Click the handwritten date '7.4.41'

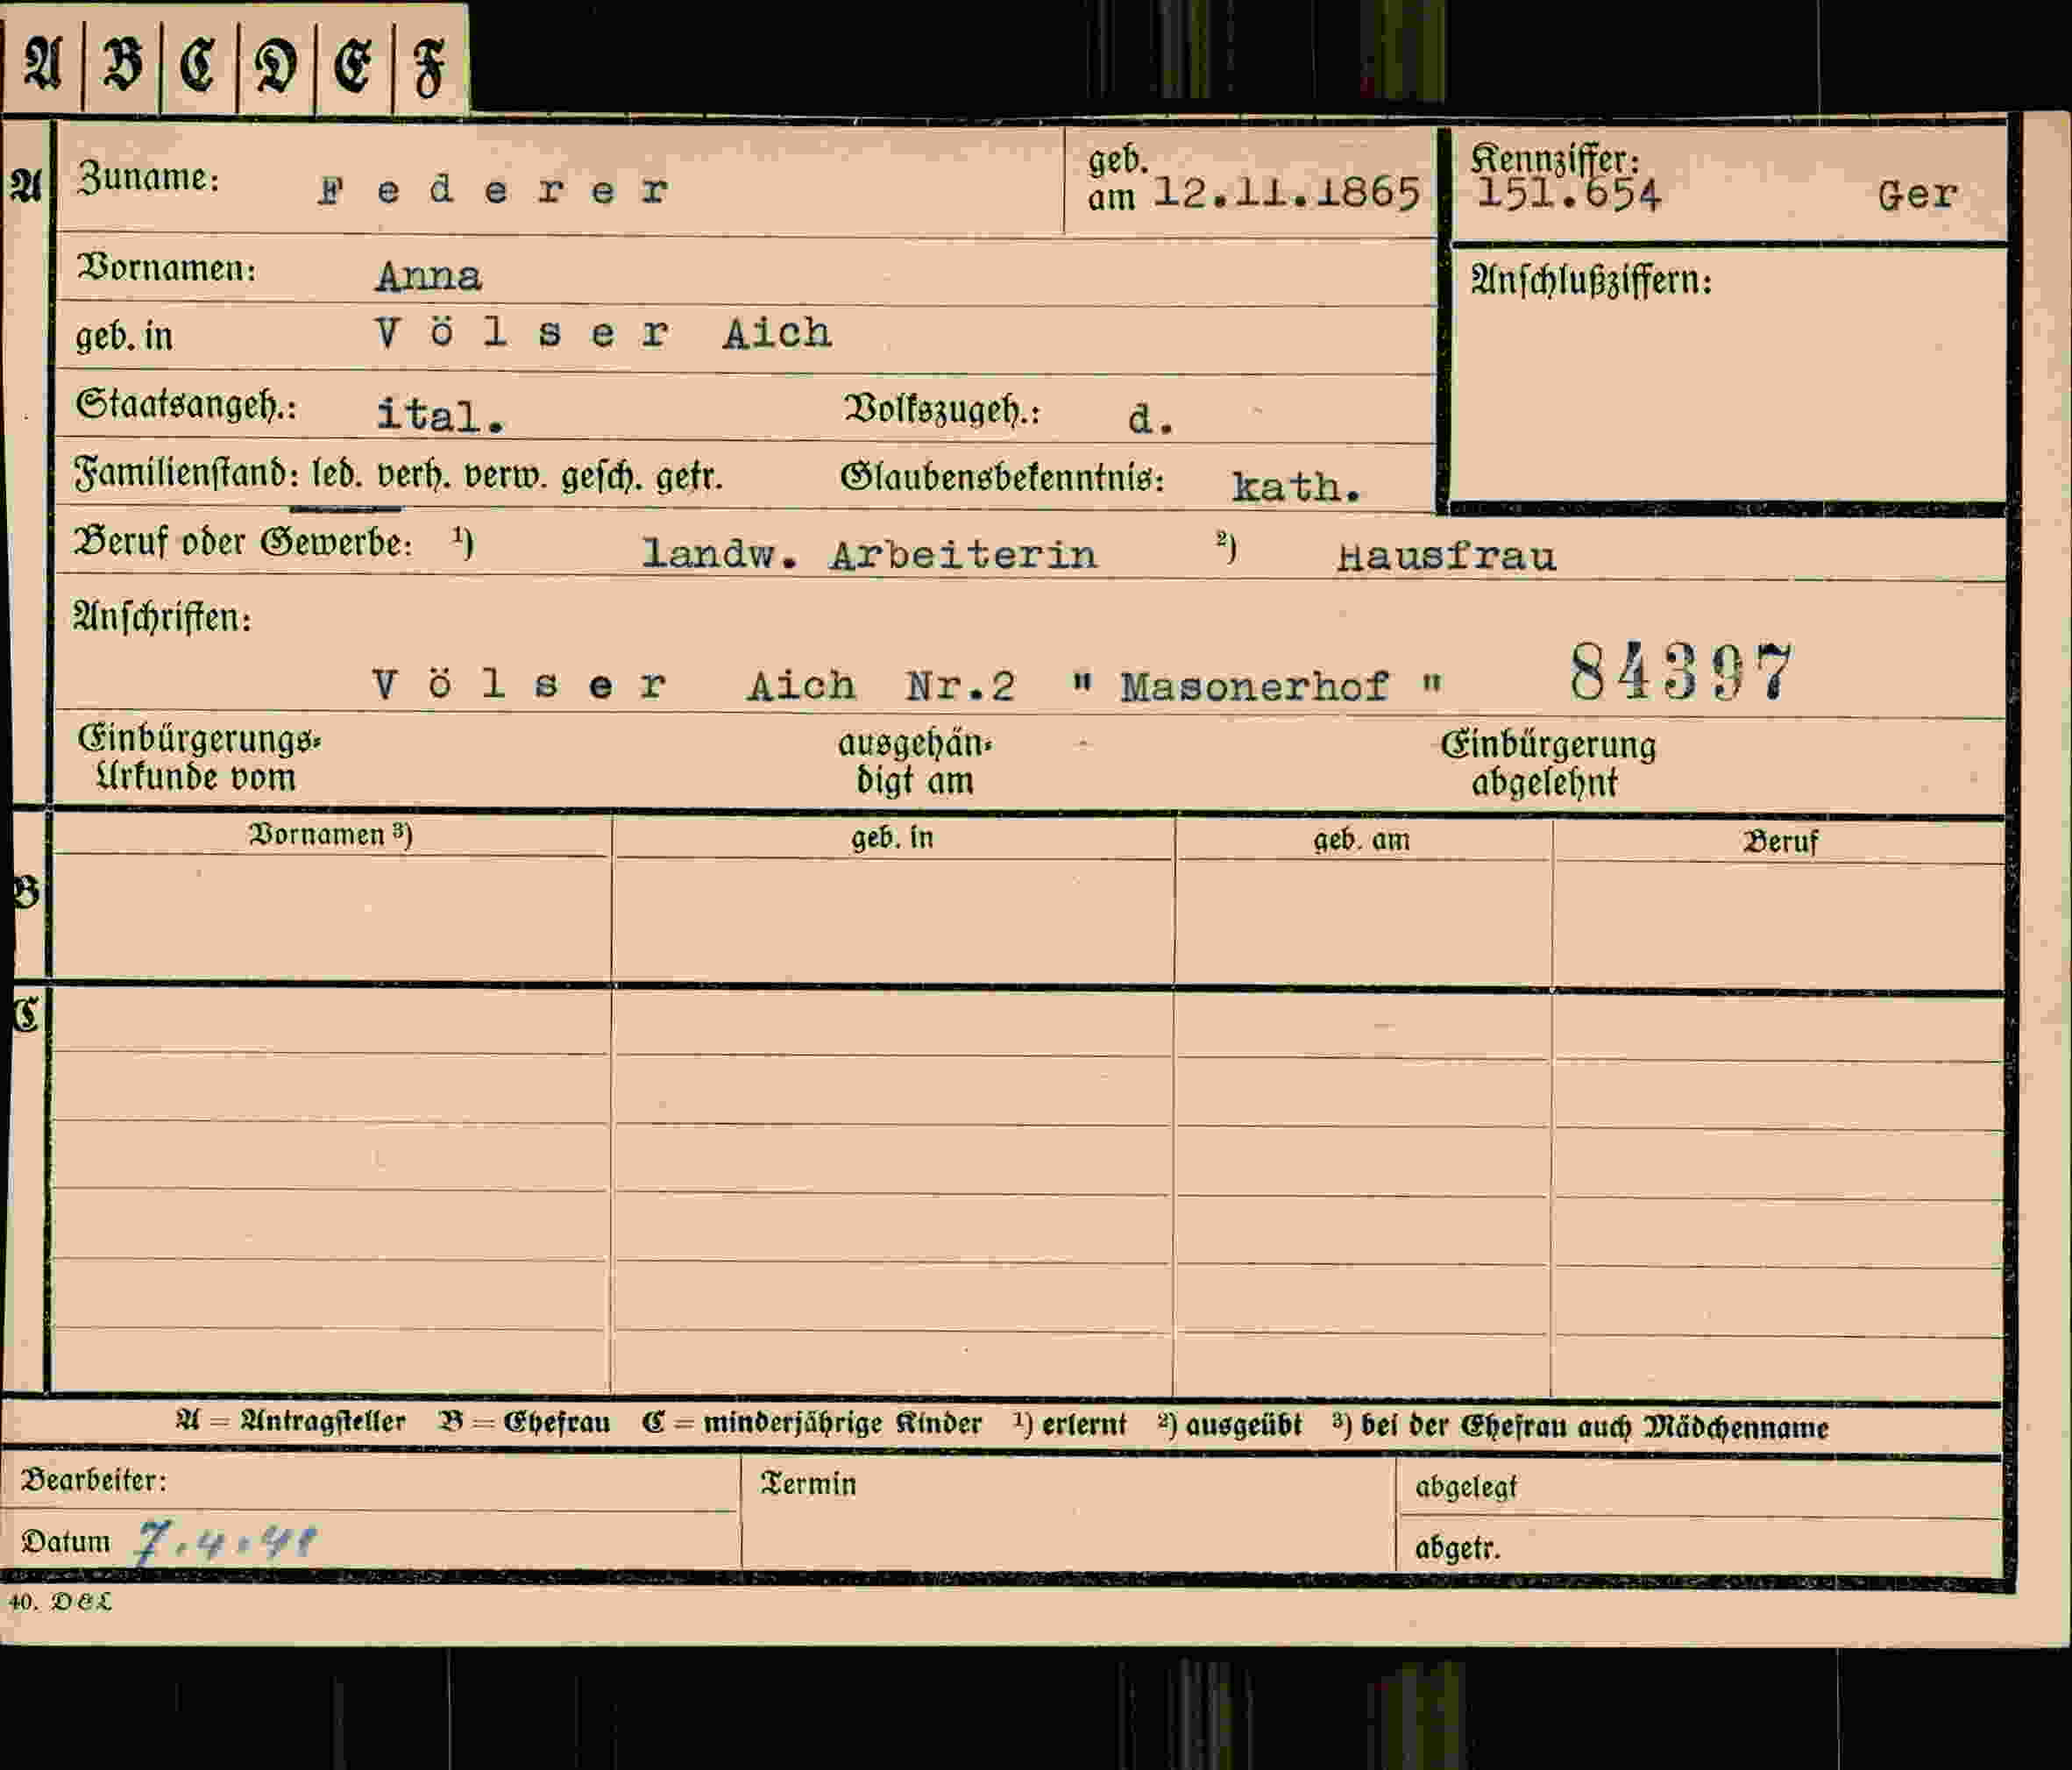pos(225,1542)
